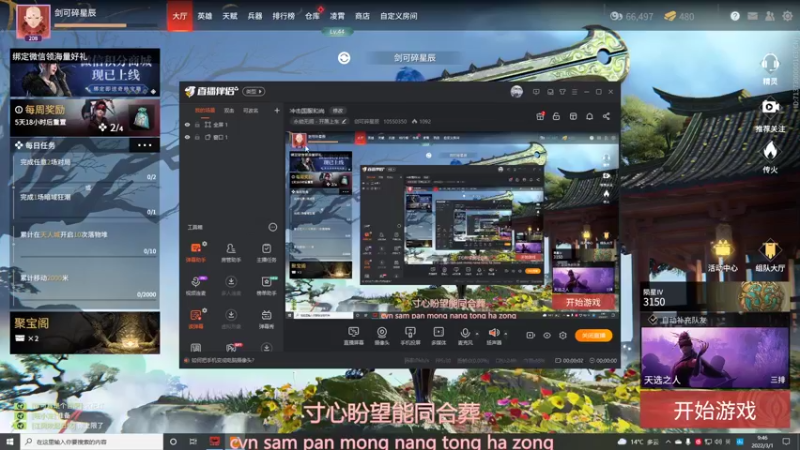Open the gift box icon with red badge

click(540, 116)
